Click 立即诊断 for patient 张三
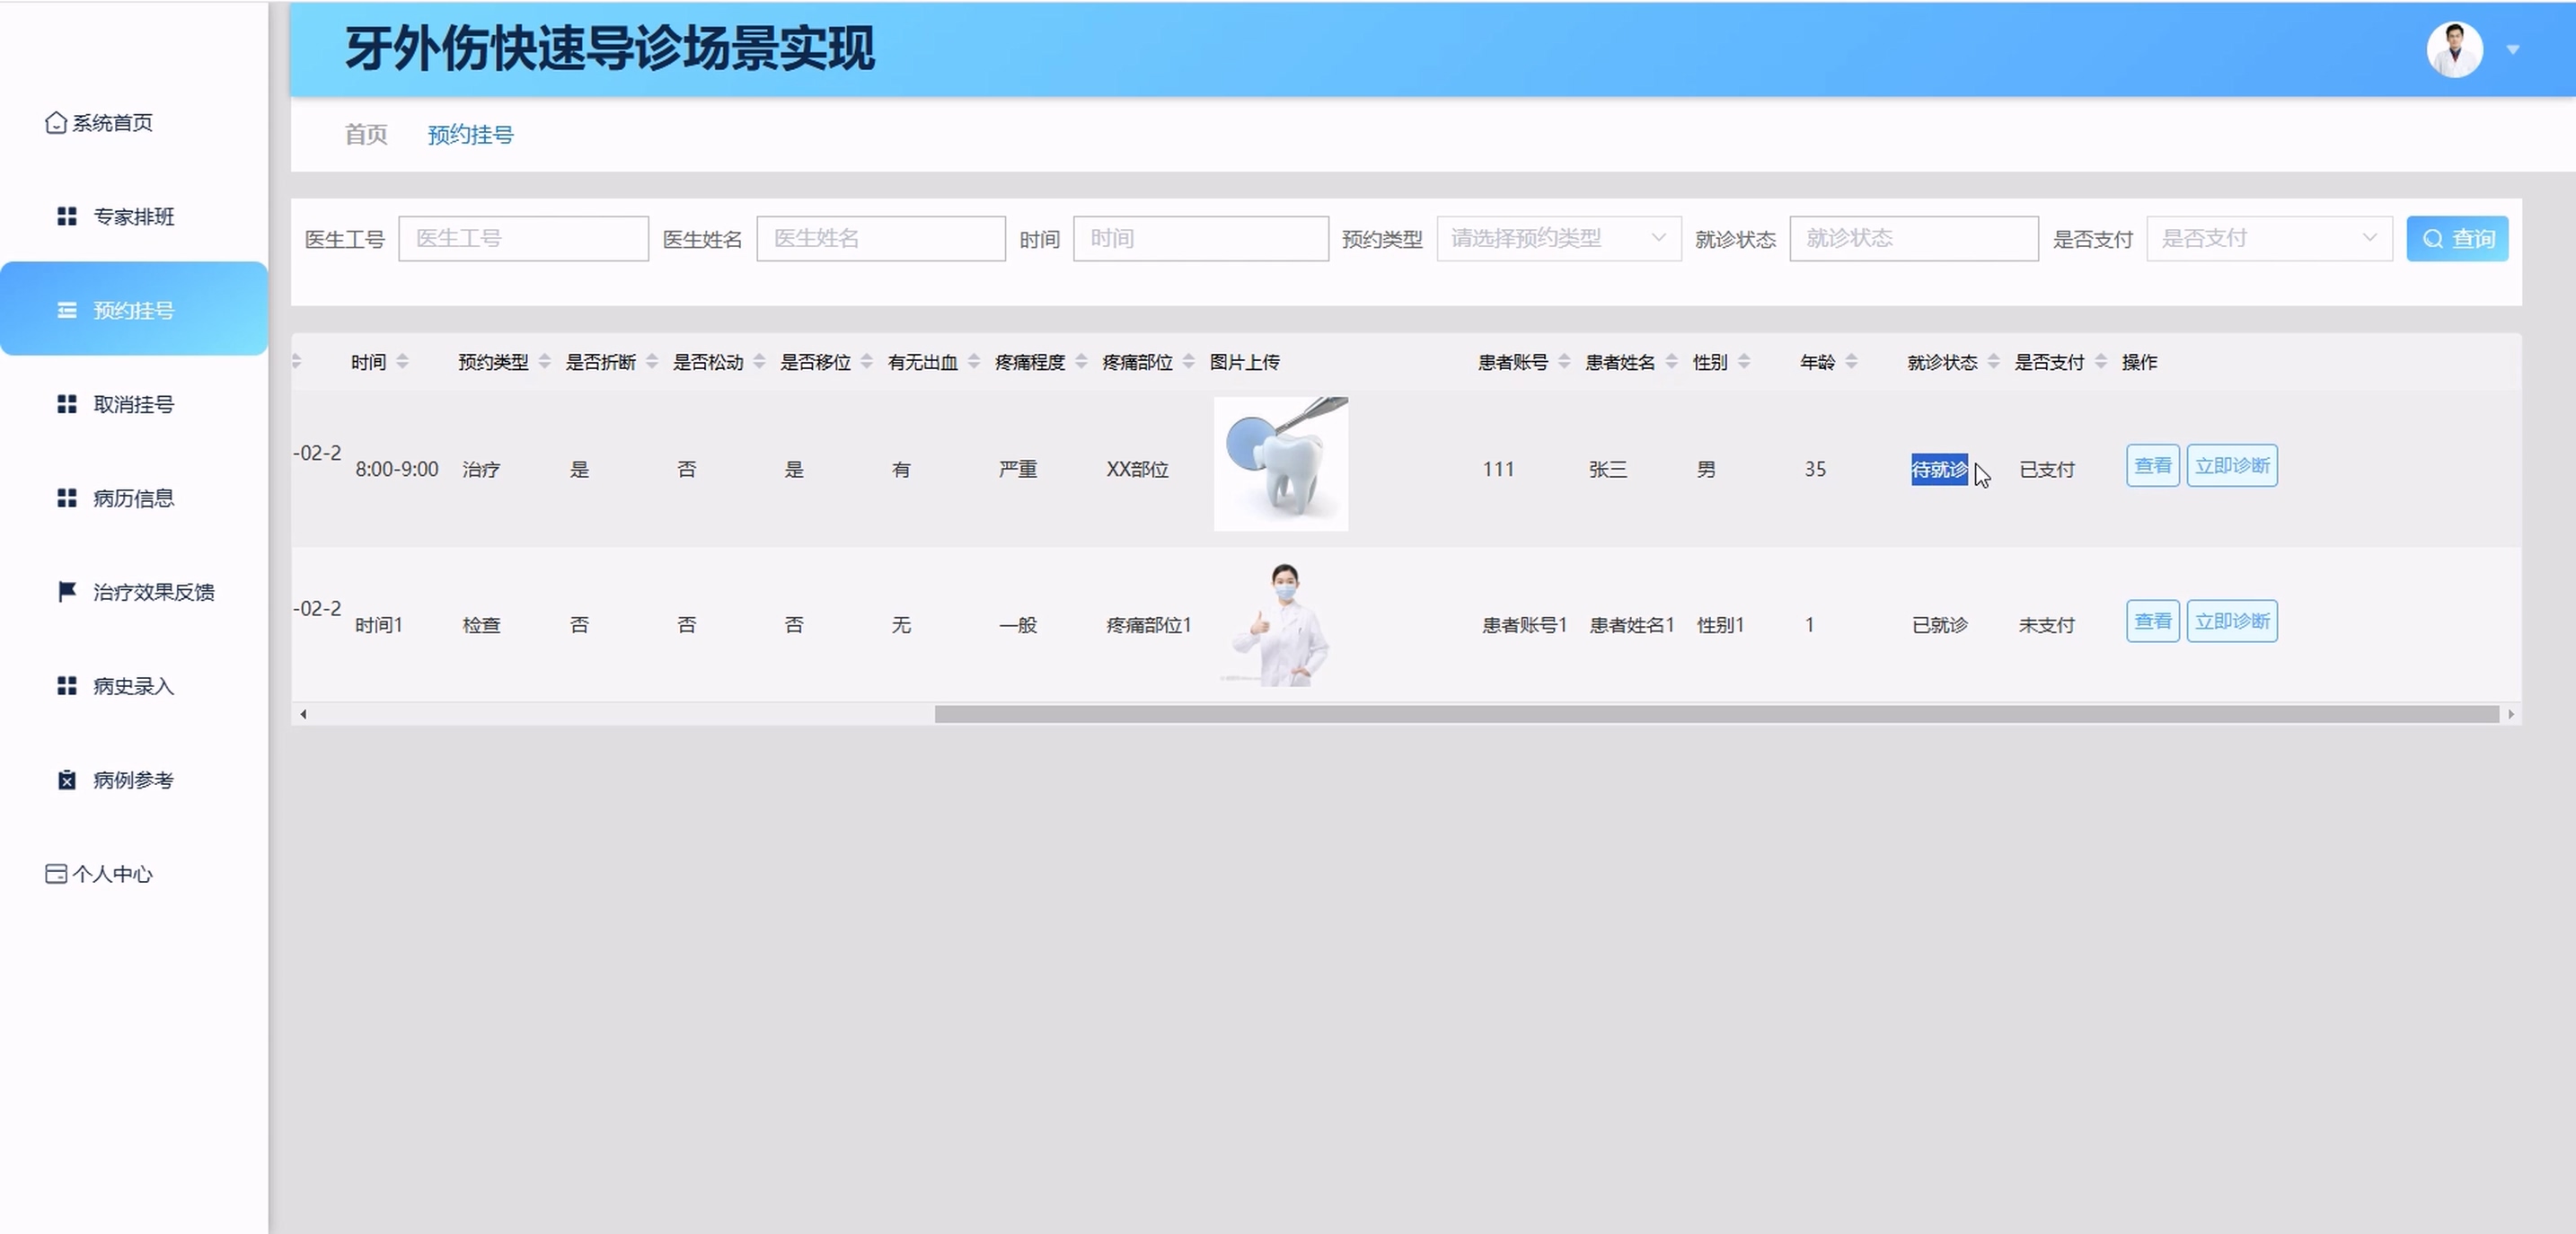Viewport: 2576px width, 1234px height. click(2231, 466)
